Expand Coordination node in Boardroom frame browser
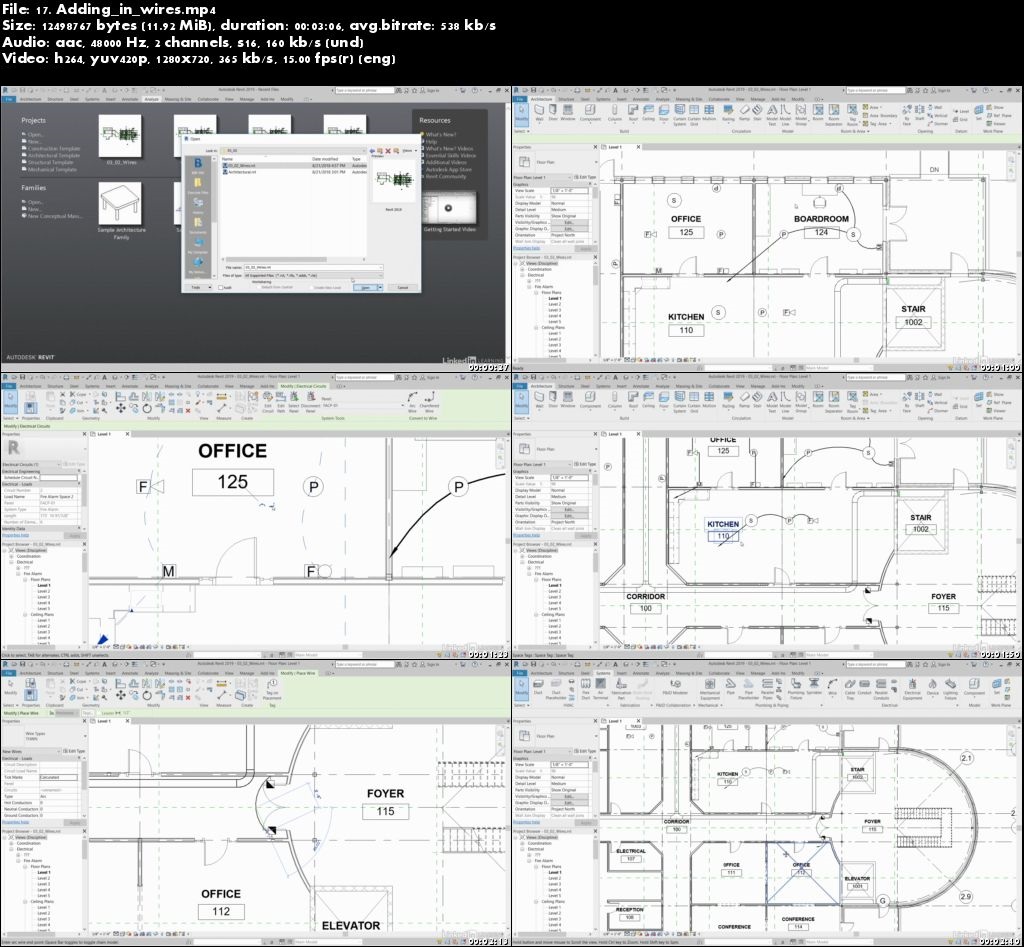 click(x=522, y=269)
